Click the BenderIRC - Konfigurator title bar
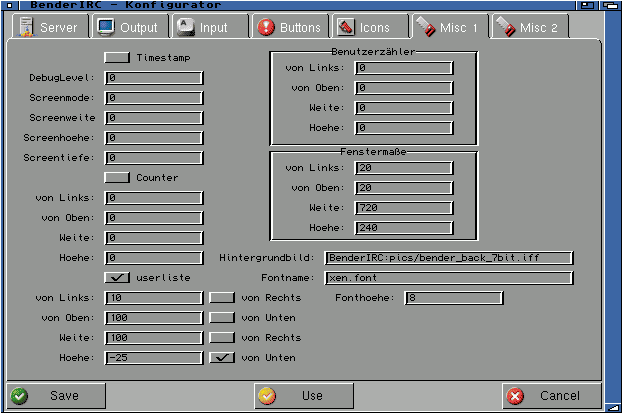Screen dimensions: 622x413 click(298, 5)
